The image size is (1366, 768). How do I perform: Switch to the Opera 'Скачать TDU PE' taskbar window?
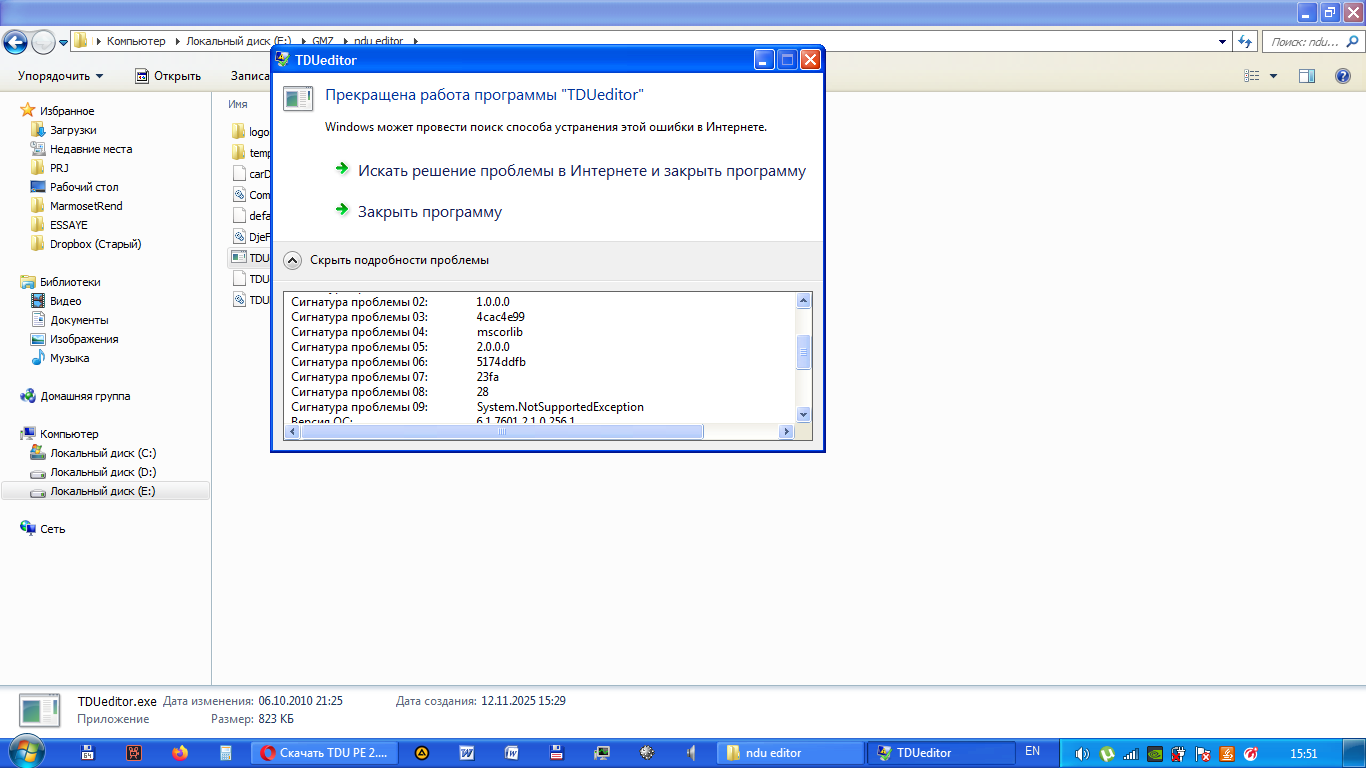click(x=324, y=753)
